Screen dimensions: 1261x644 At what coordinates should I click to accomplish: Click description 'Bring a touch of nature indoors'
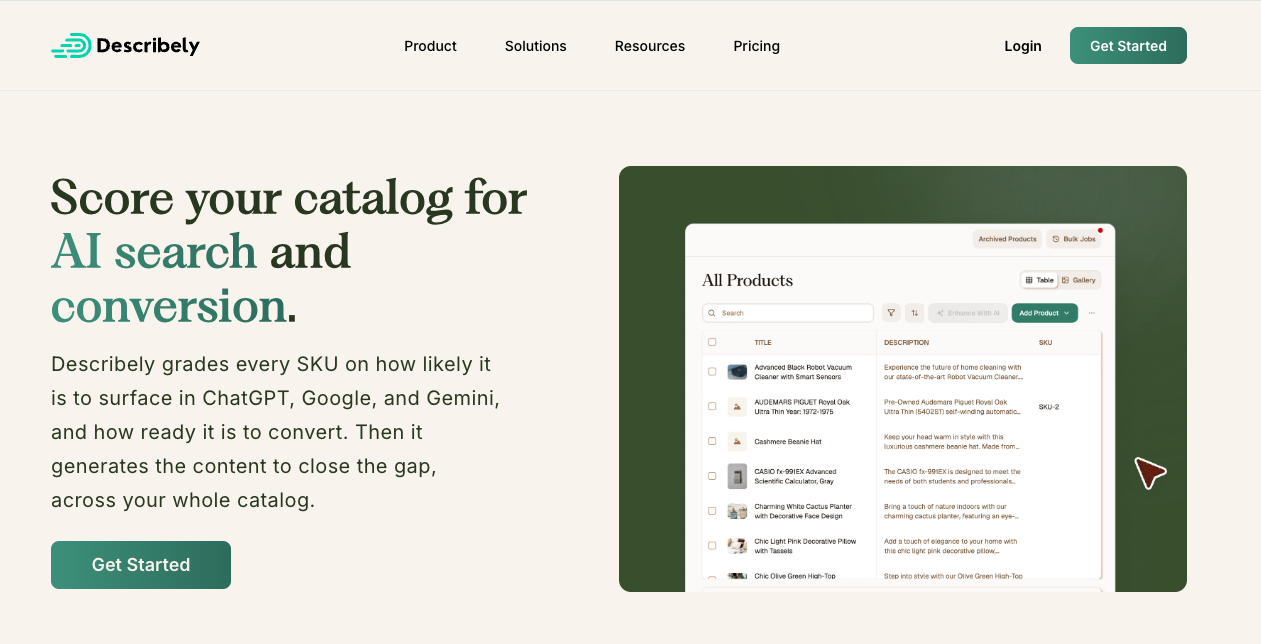tap(952, 511)
